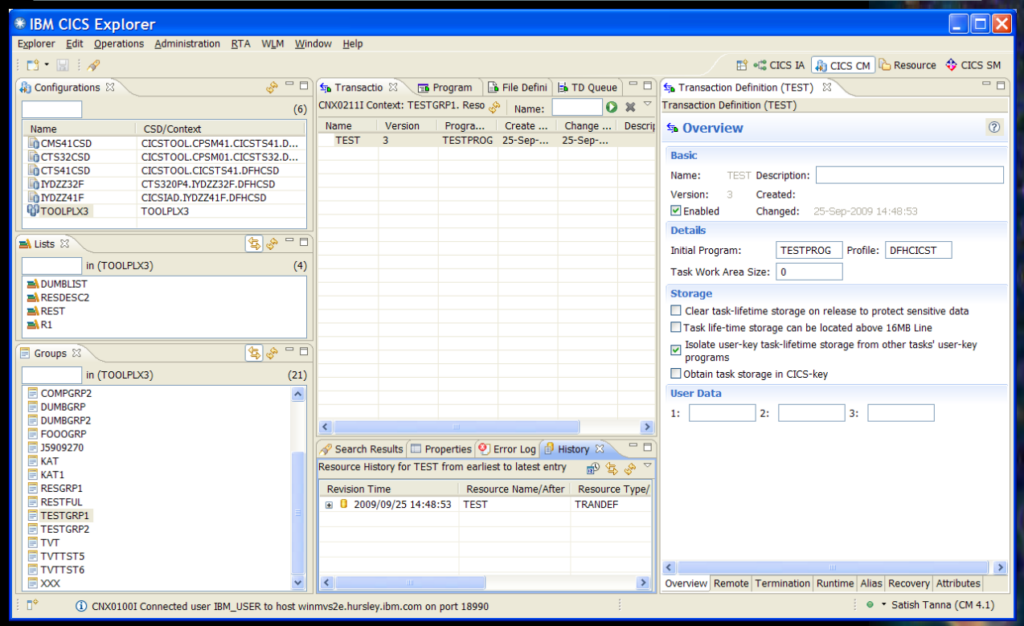Open the Recovery editor tab
The height and width of the screenshot is (626, 1024).
(908, 584)
